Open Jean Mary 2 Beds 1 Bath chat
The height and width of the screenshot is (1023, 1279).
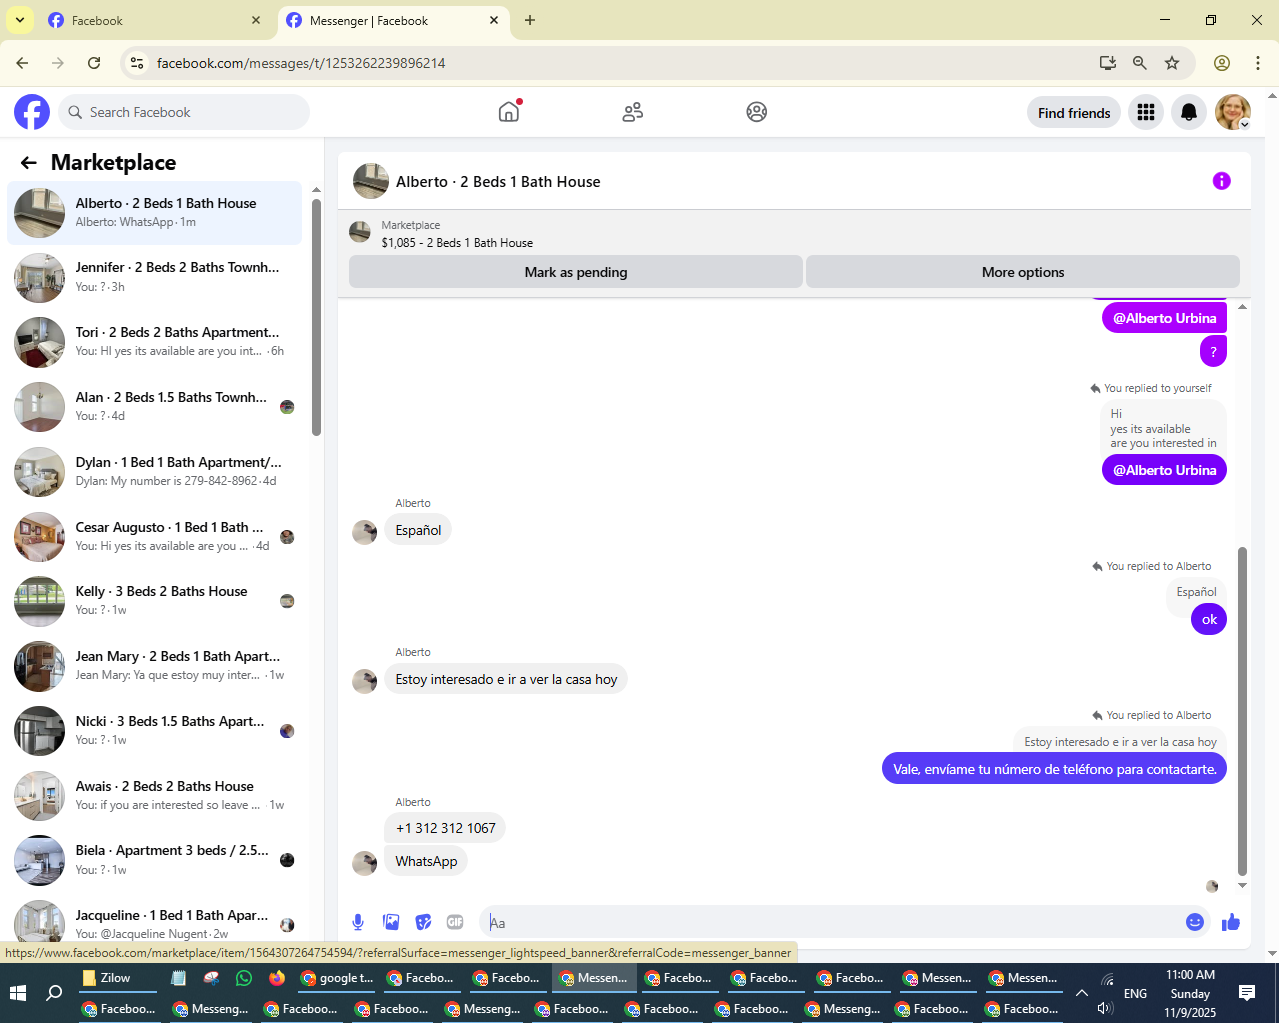(154, 666)
